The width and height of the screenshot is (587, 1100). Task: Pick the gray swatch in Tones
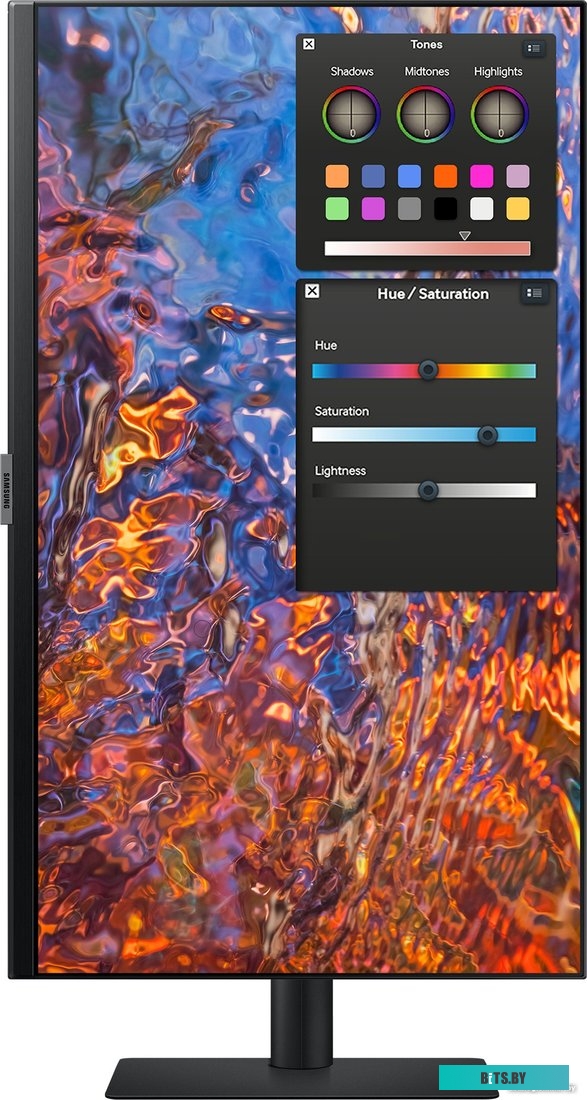click(410, 208)
